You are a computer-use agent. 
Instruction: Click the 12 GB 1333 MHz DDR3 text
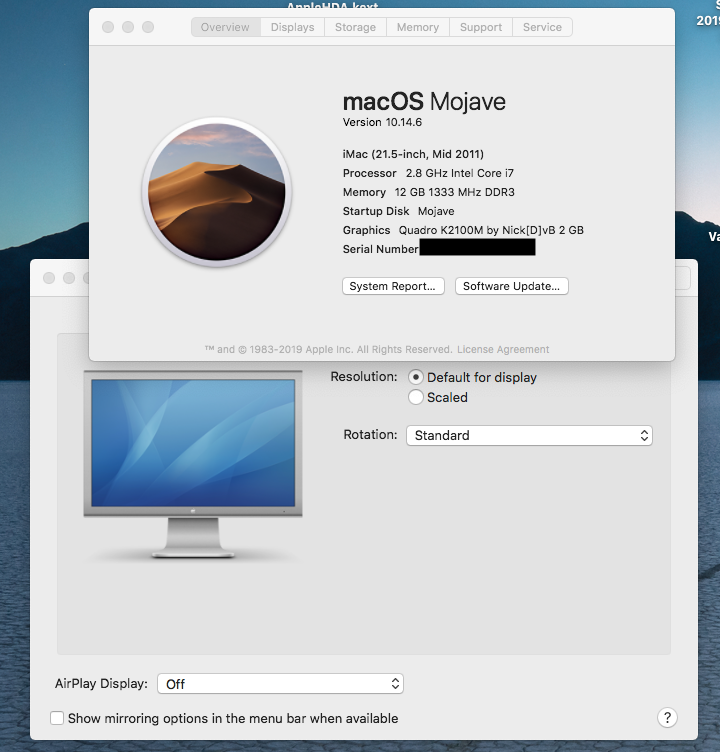tap(454, 192)
